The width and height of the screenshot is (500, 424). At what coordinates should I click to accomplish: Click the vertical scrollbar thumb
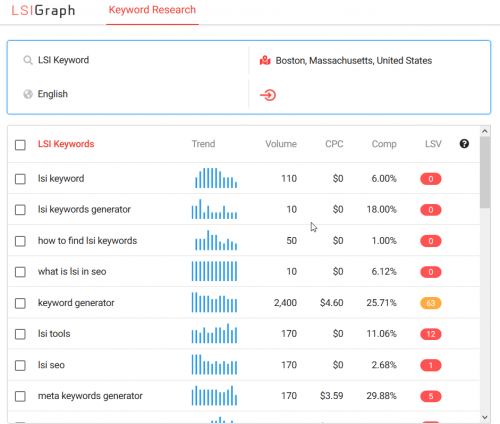point(485,172)
